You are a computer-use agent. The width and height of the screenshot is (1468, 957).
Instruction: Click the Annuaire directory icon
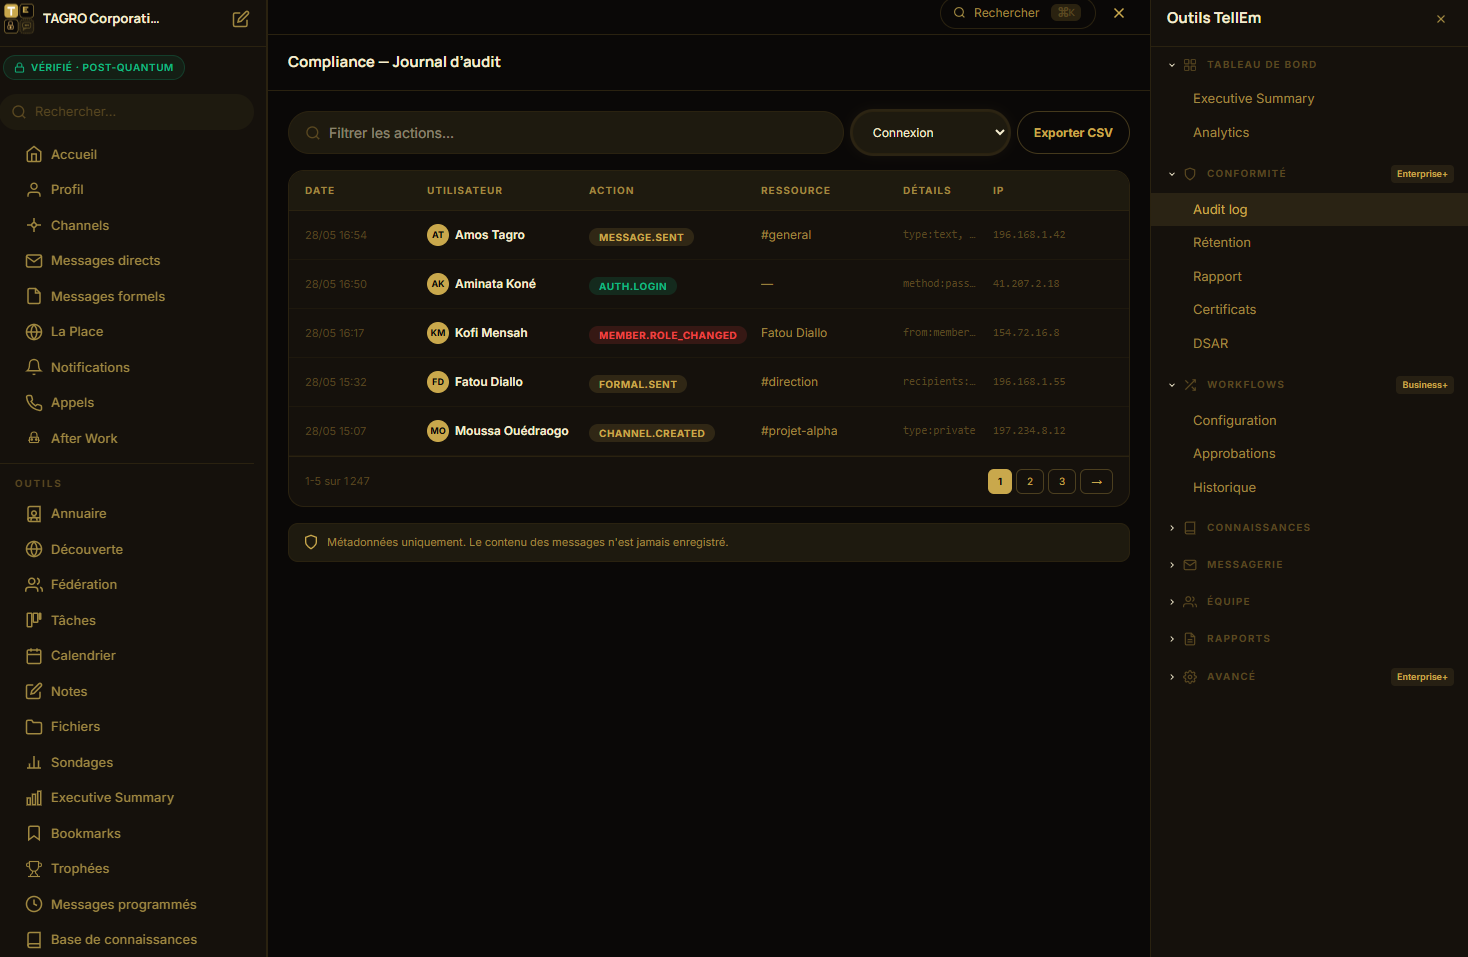tap(34, 513)
